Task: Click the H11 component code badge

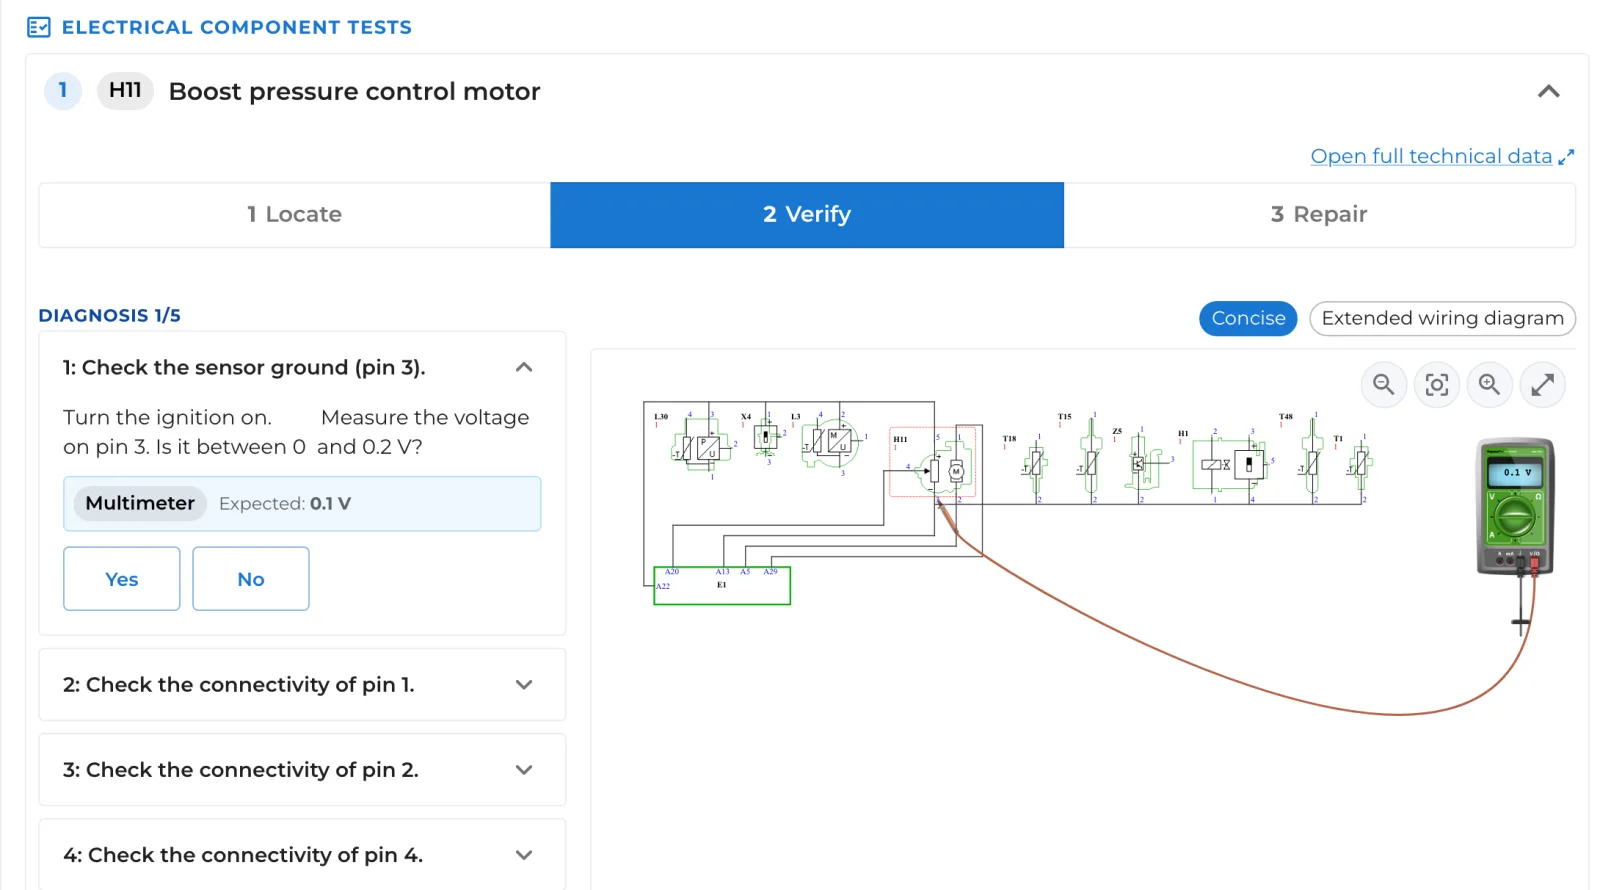Action: point(125,91)
